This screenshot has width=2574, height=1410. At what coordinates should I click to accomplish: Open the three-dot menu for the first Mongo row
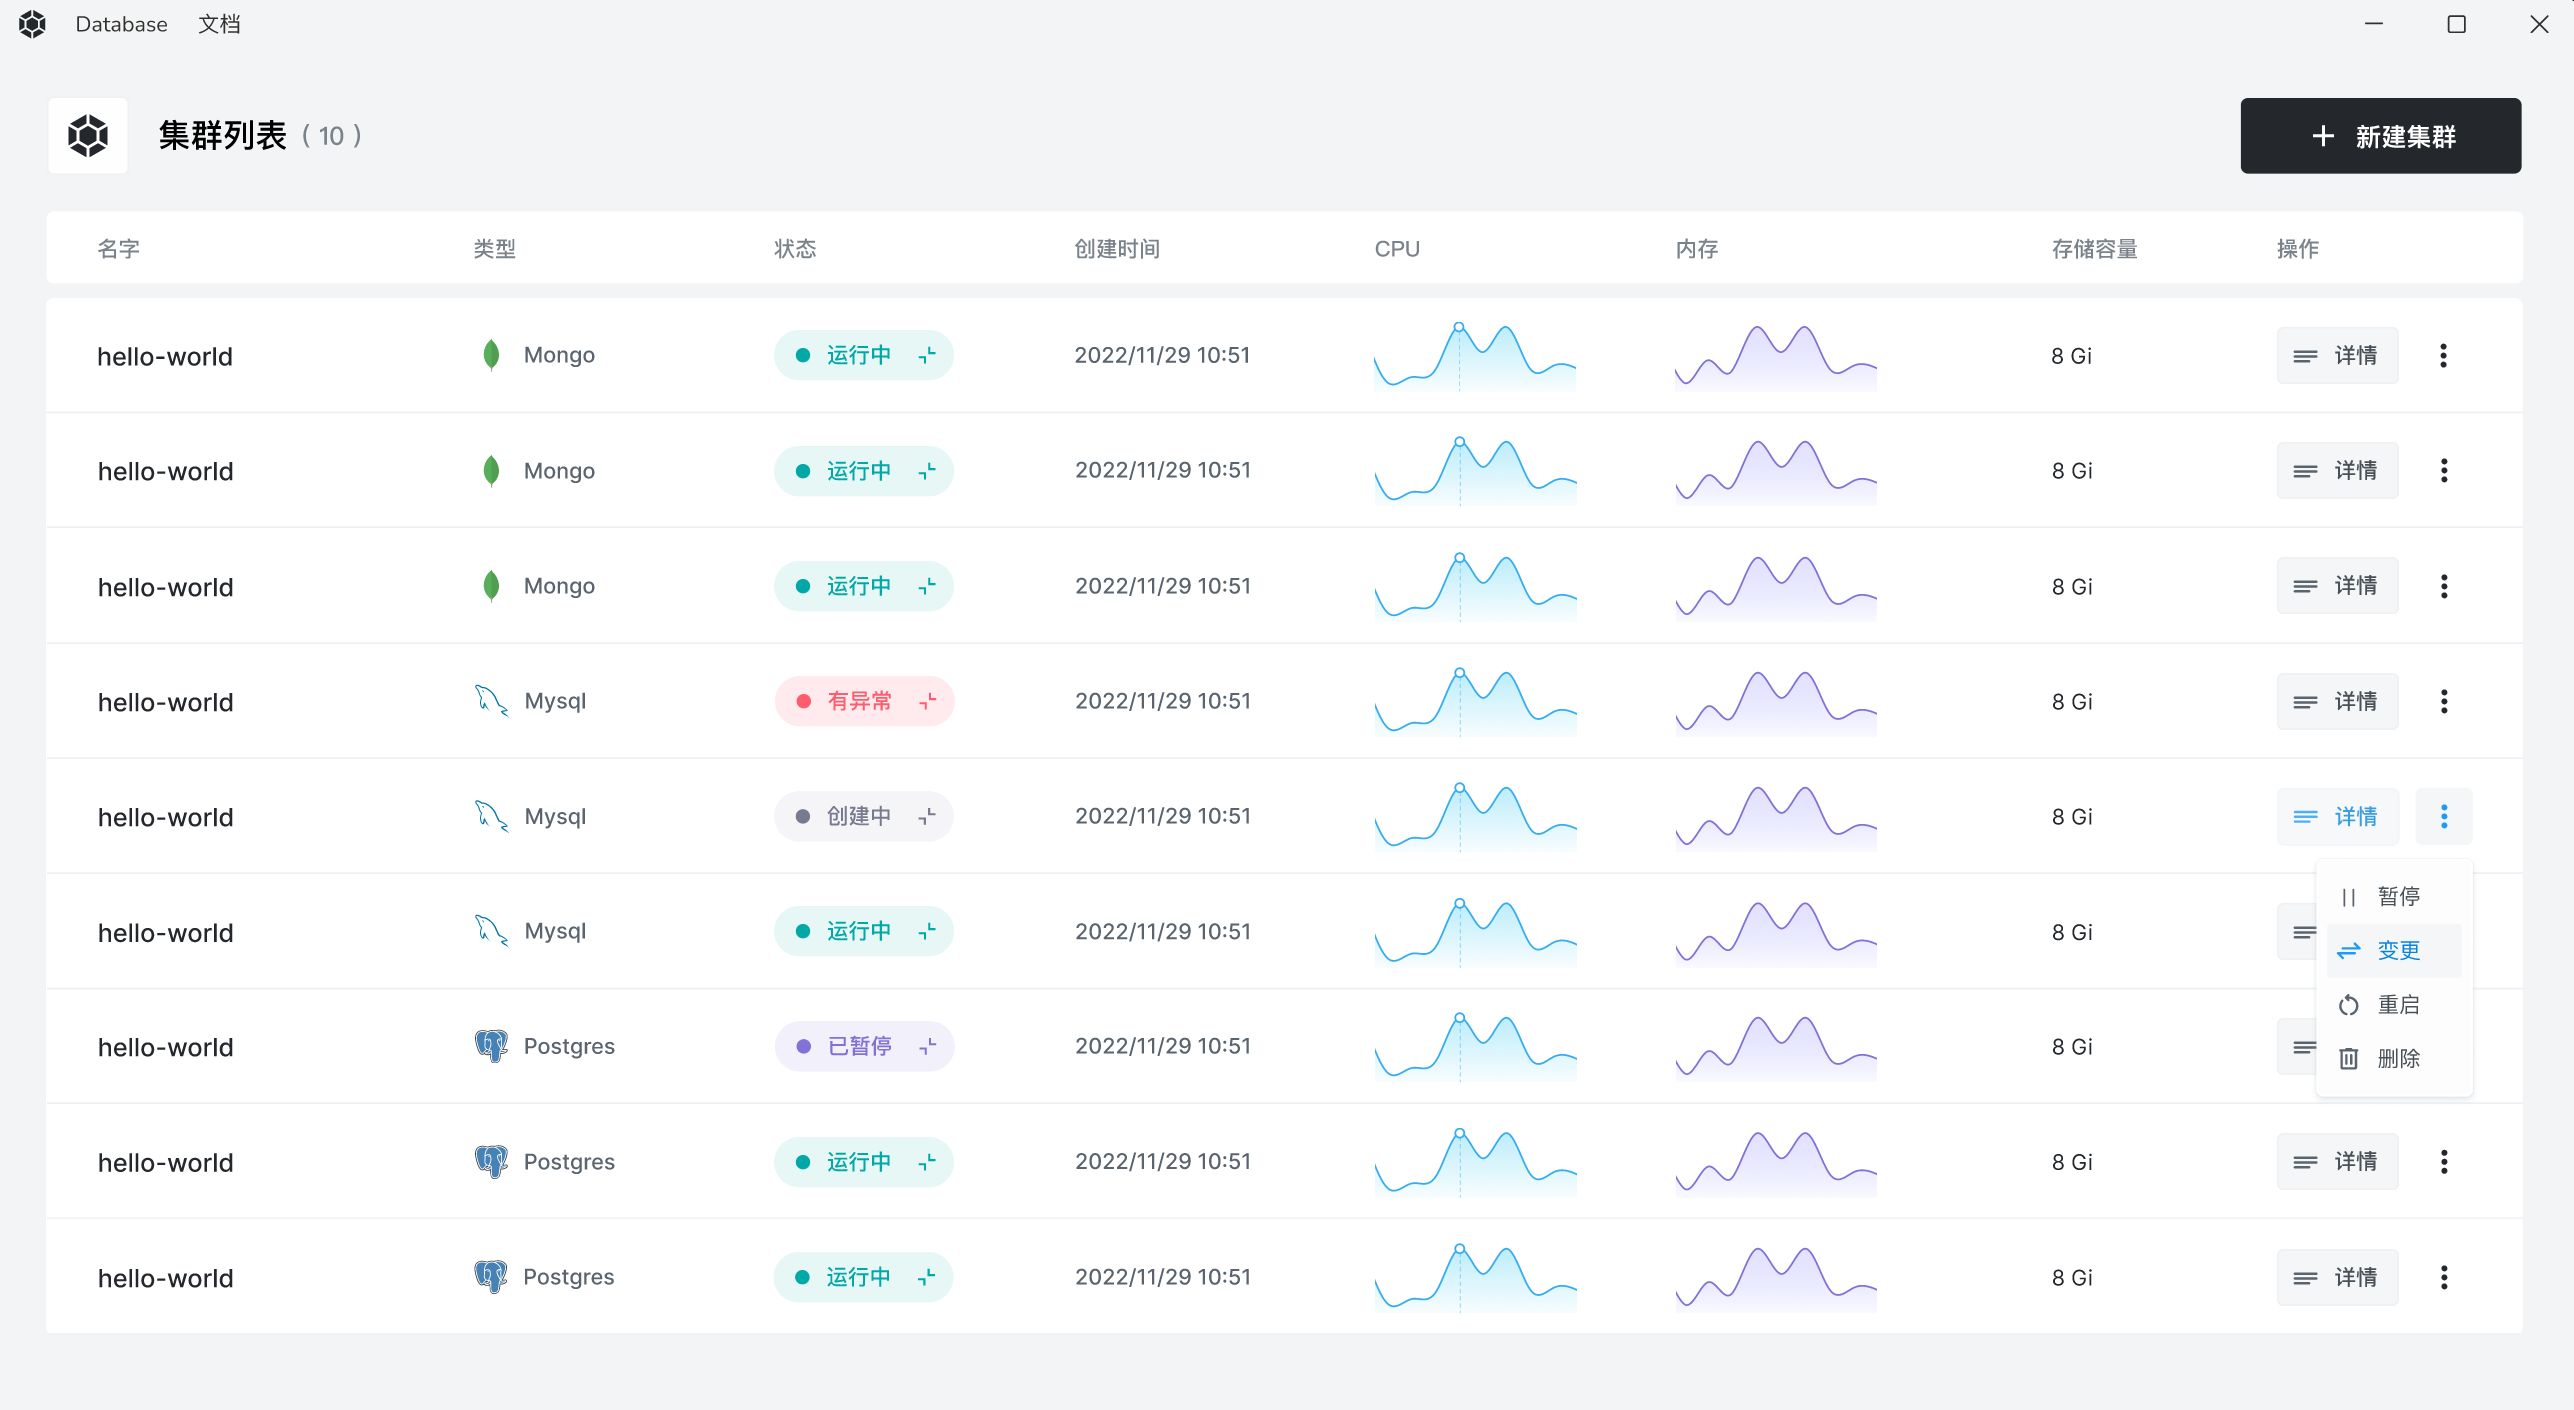pyautogui.click(x=2443, y=355)
